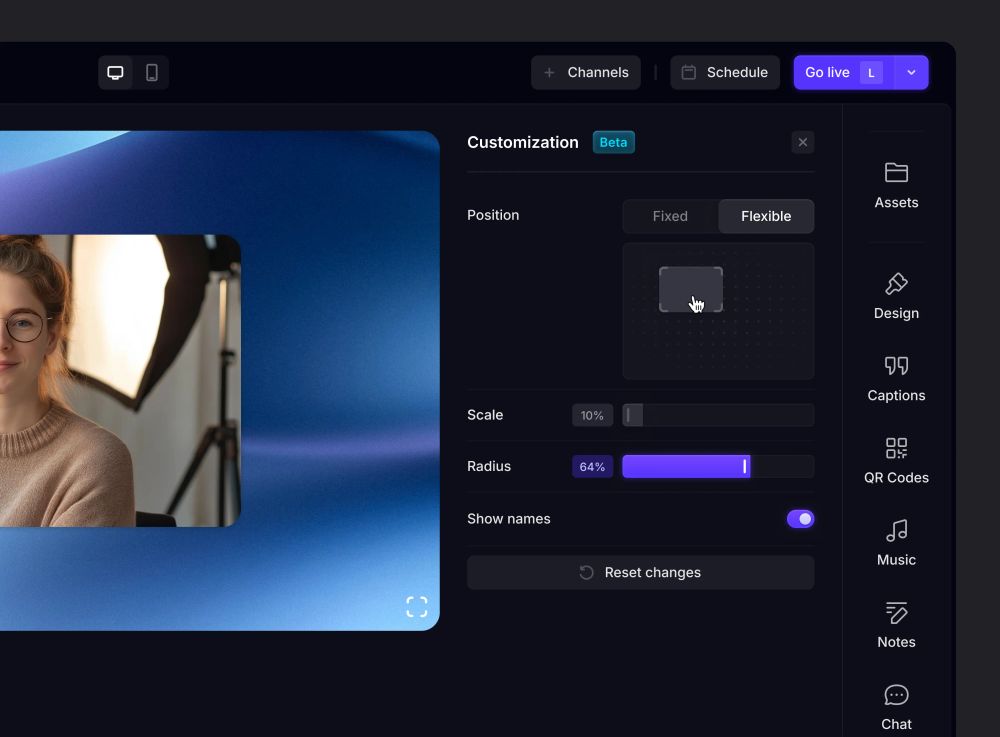Click the fullscreen icon on the preview
Image resolution: width=1000 pixels, height=737 pixels.
click(417, 607)
